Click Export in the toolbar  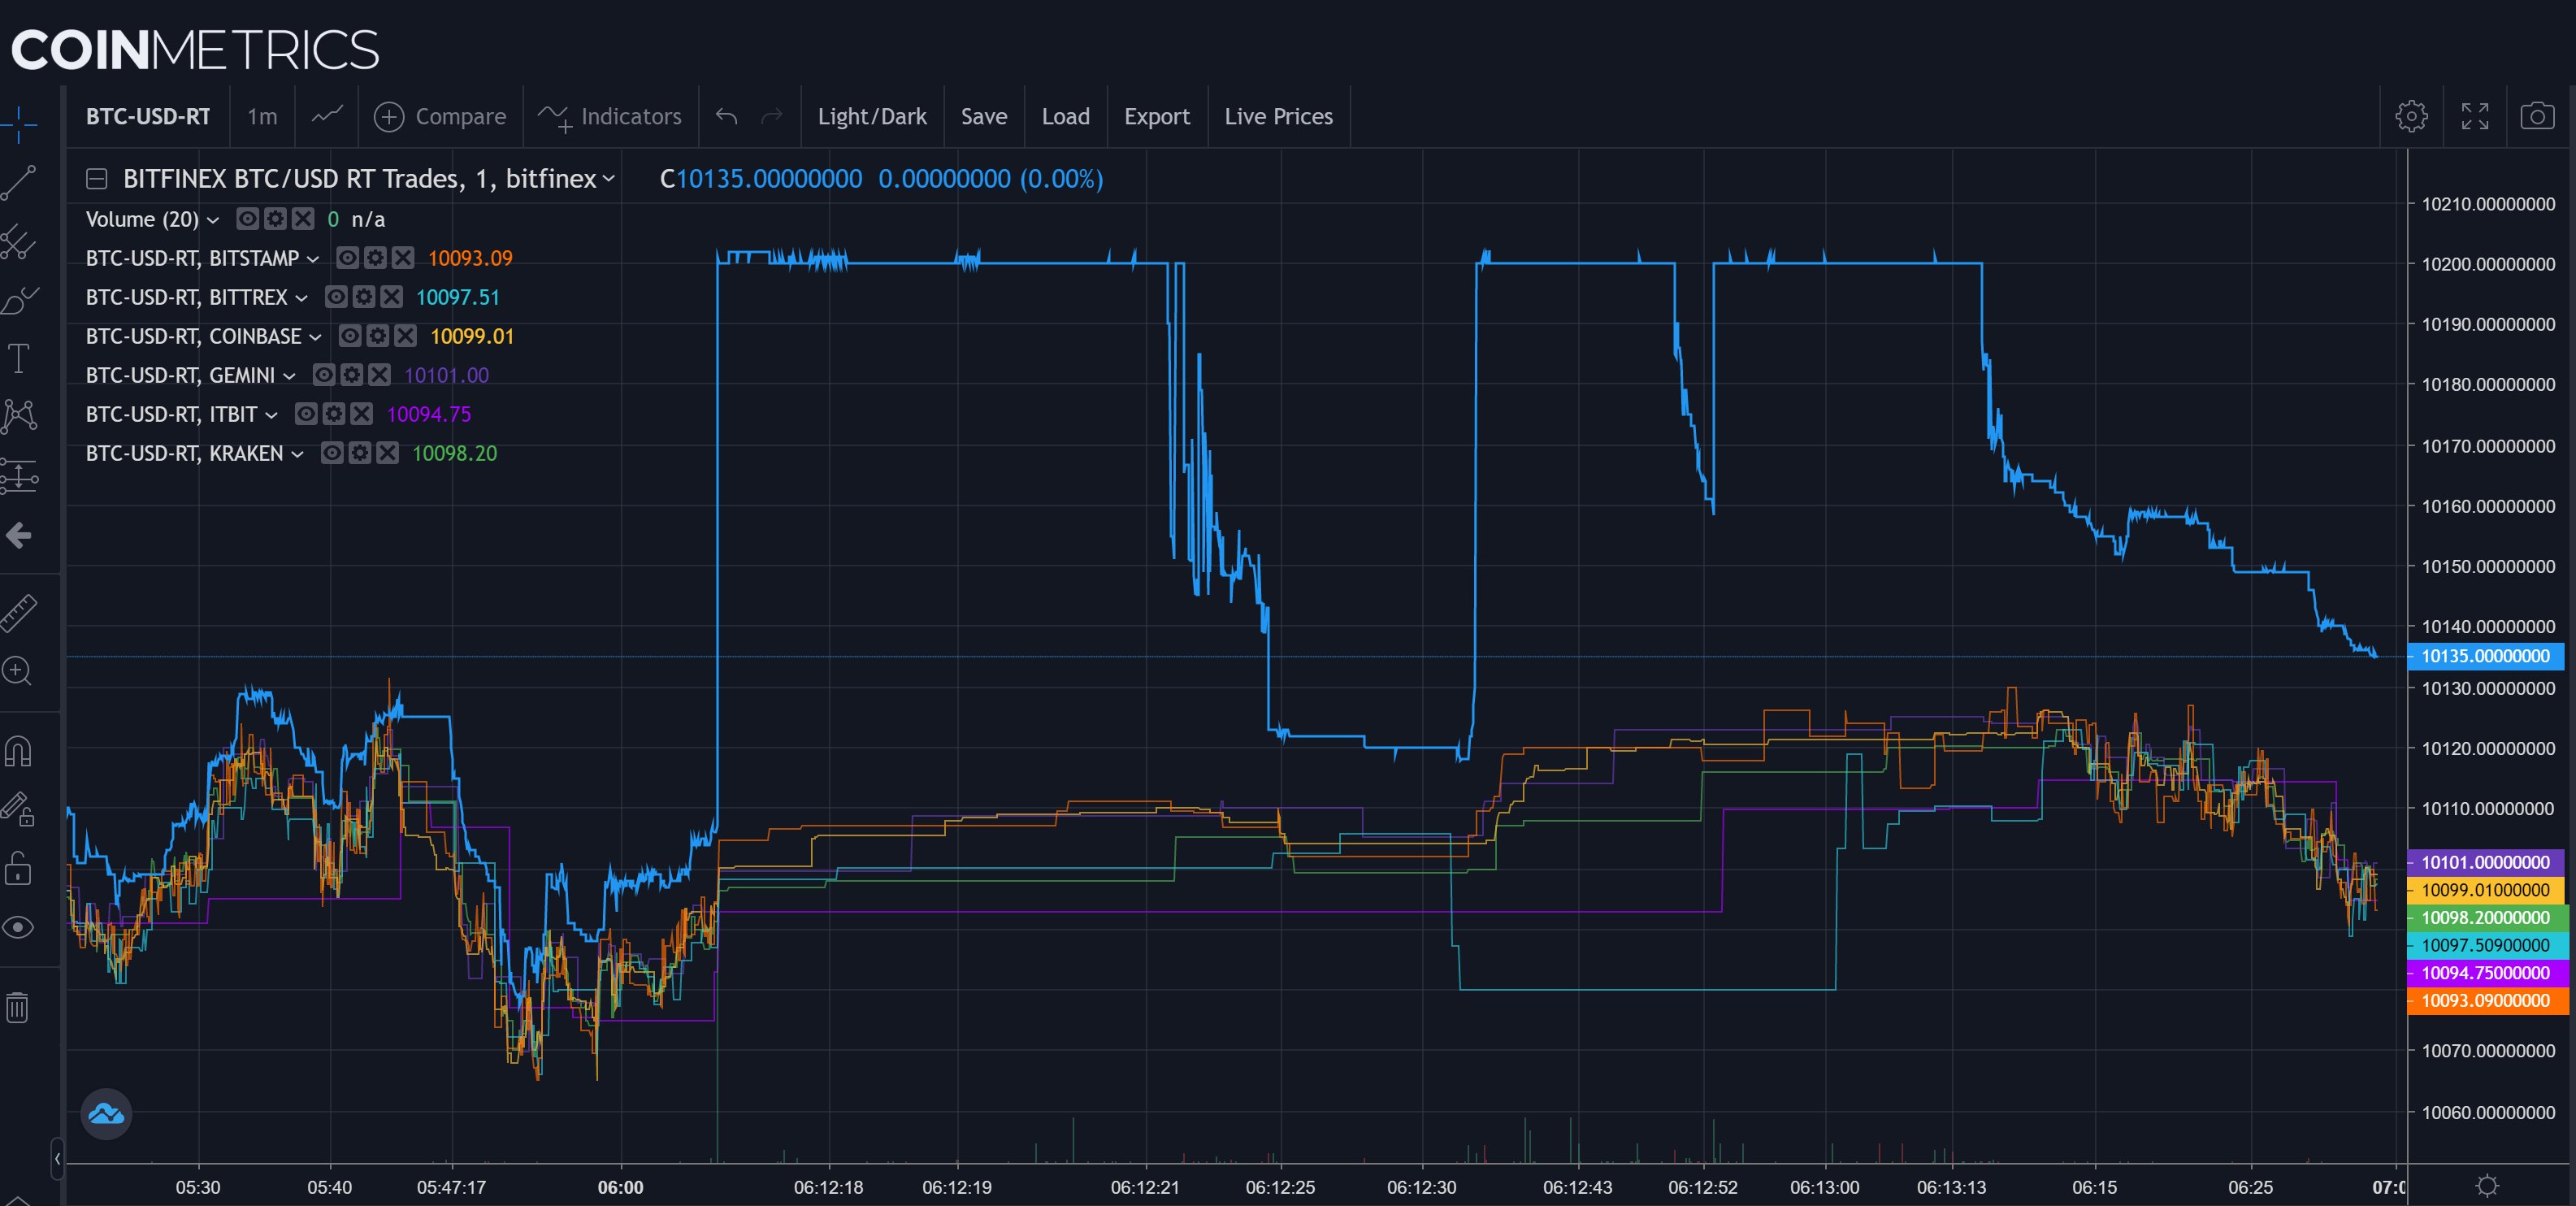(1157, 117)
